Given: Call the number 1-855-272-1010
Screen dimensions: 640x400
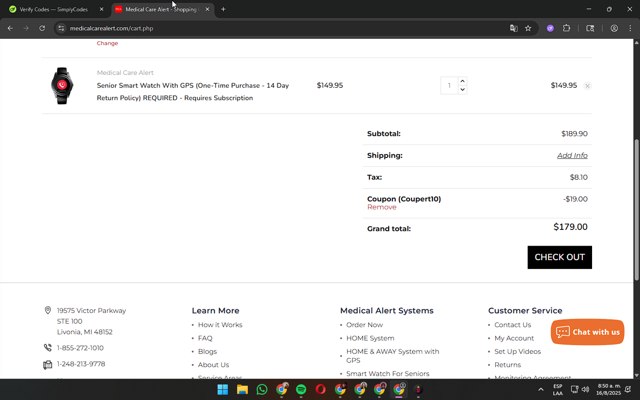Looking at the screenshot, I should click(x=80, y=348).
